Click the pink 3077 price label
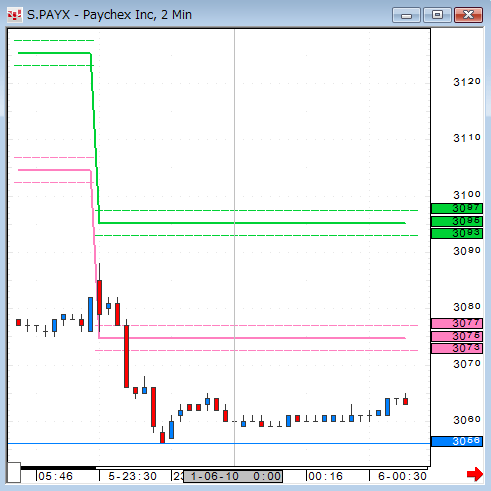 [457, 323]
